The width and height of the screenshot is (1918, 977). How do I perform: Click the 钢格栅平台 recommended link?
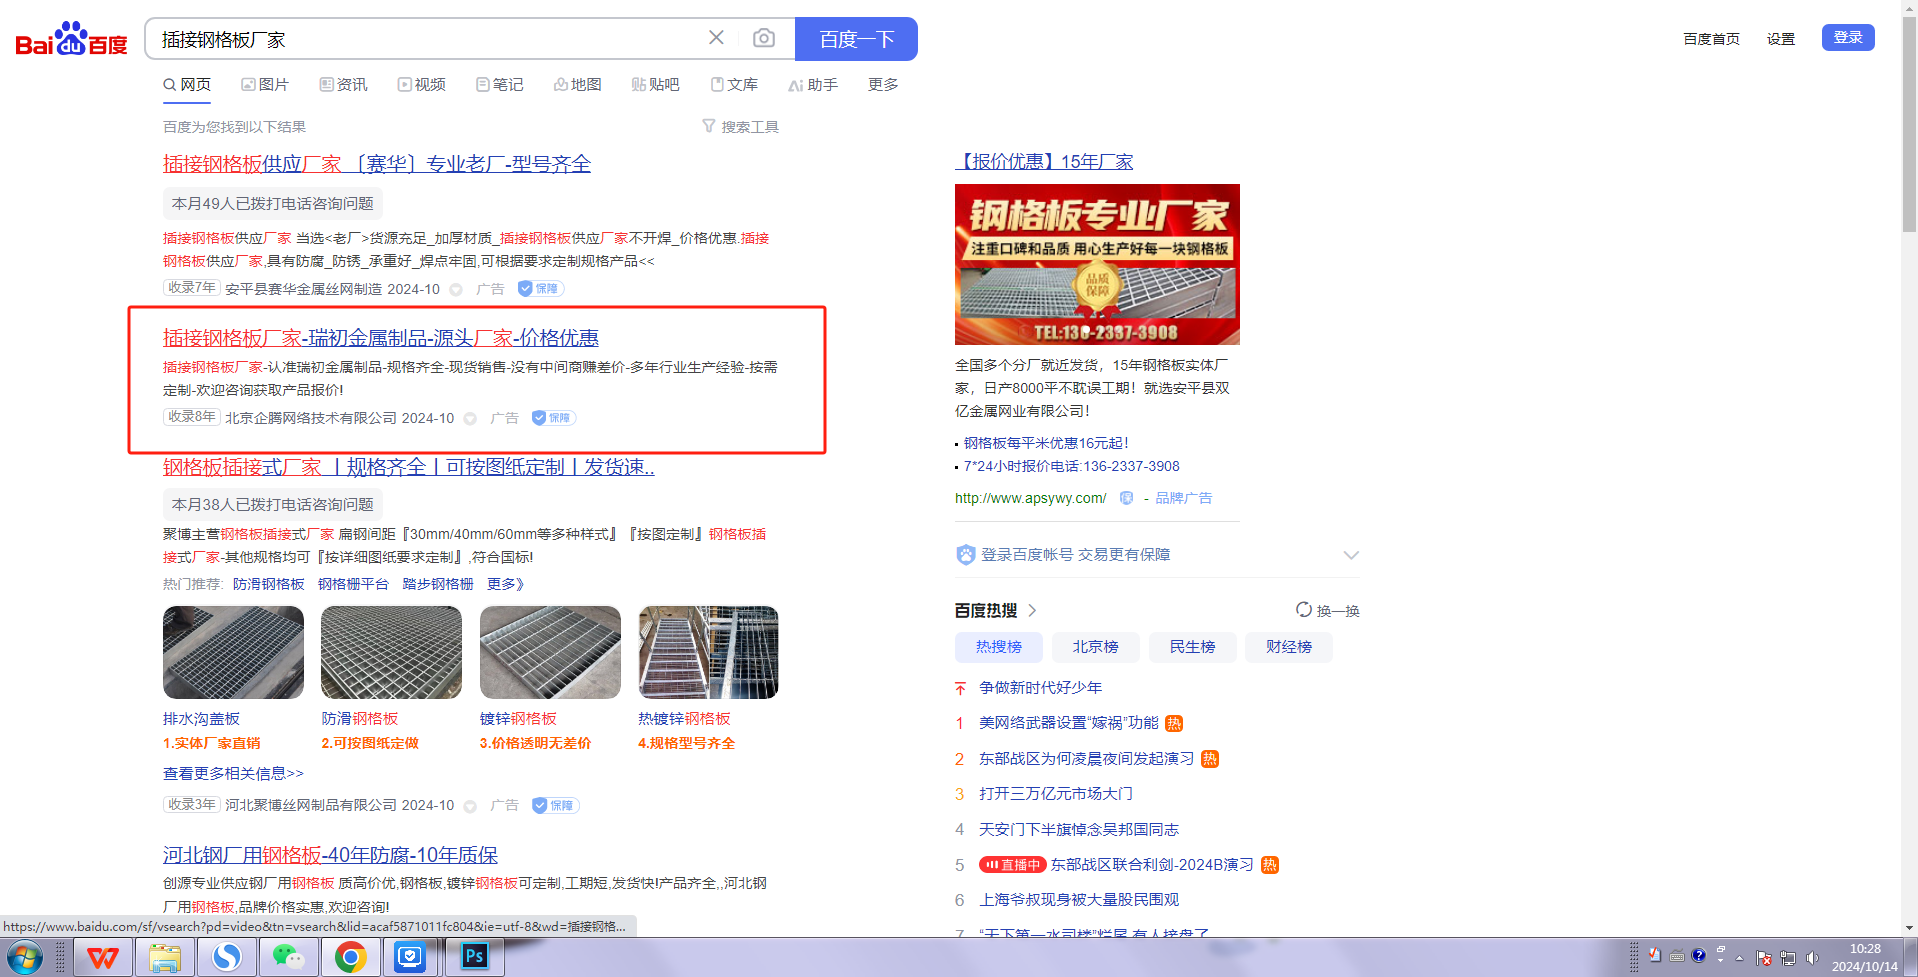pyautogui.click(x=353, y=584)
